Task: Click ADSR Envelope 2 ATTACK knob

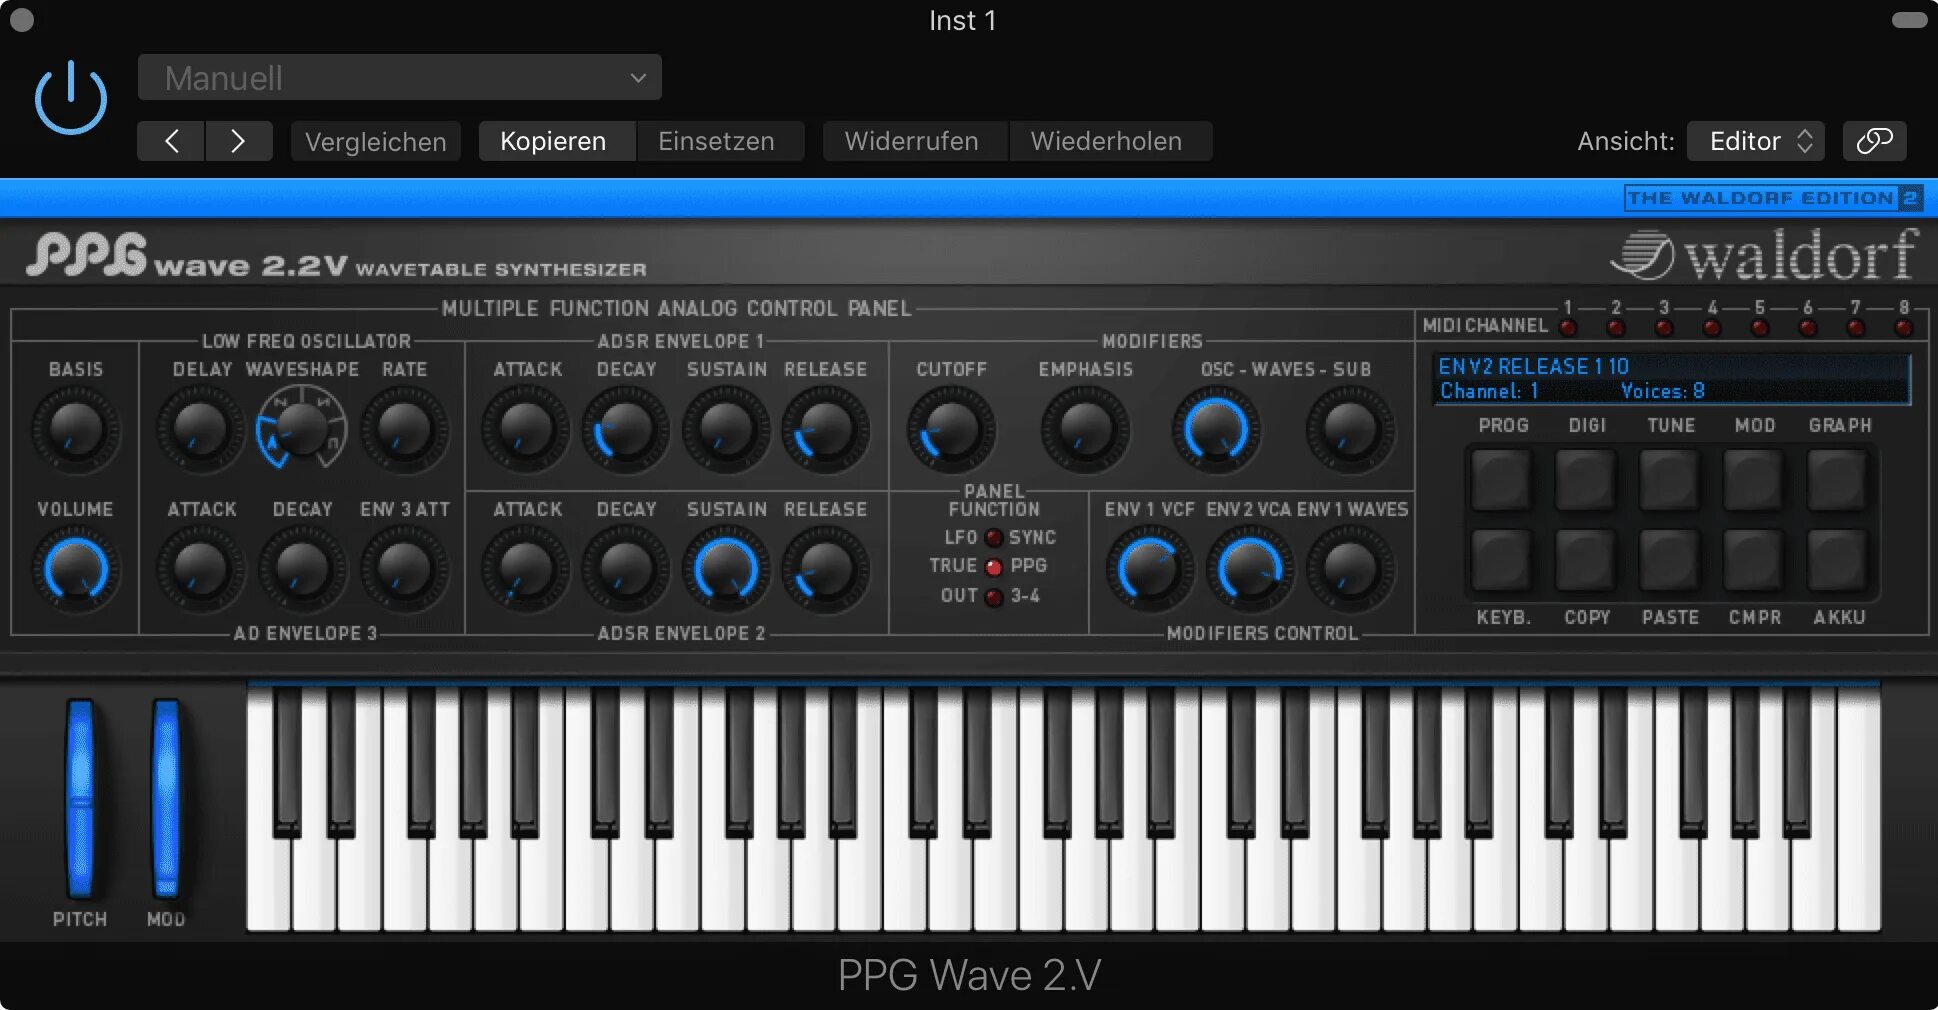Action: pos(526,569)
